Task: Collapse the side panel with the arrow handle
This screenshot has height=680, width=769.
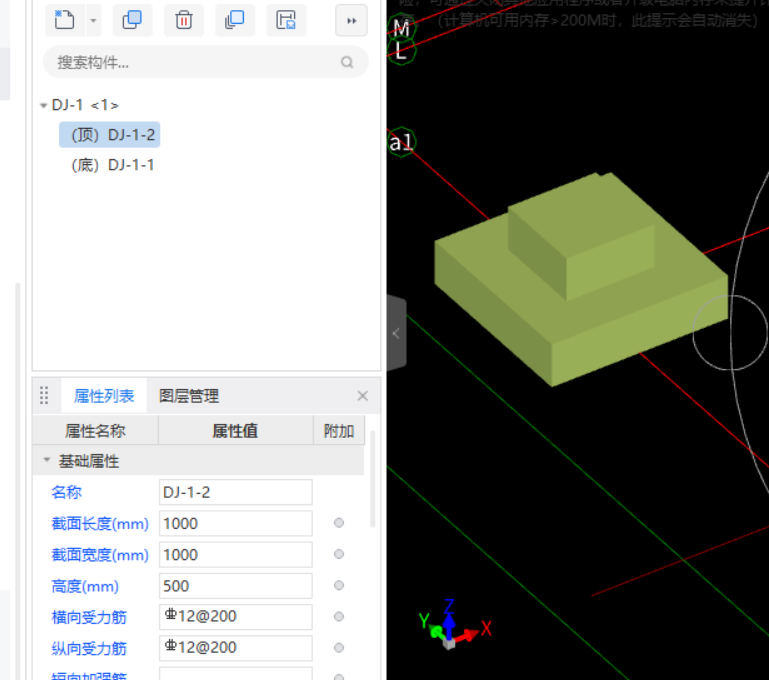Action: (396, 333)
